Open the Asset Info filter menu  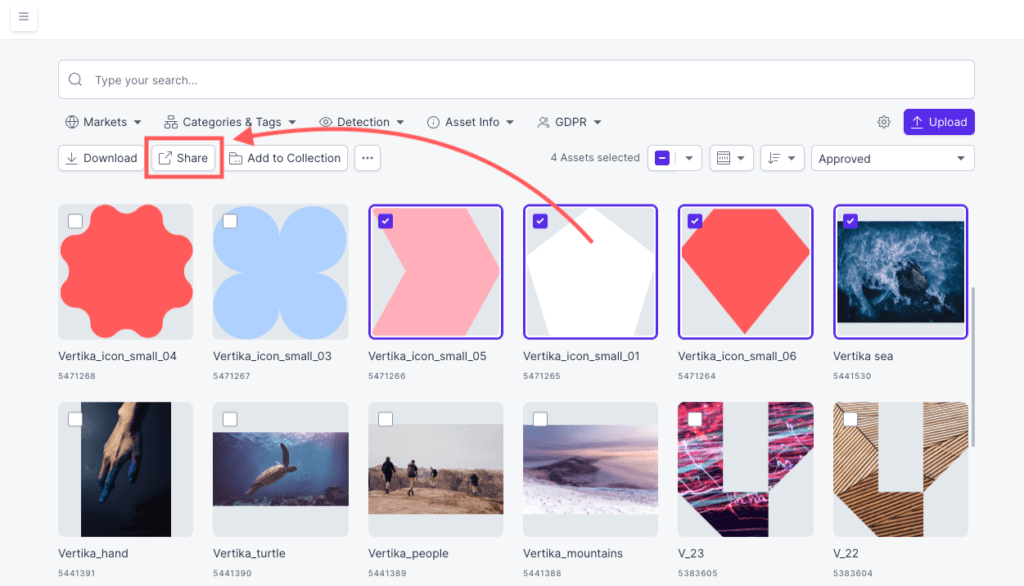click(470, 122)
